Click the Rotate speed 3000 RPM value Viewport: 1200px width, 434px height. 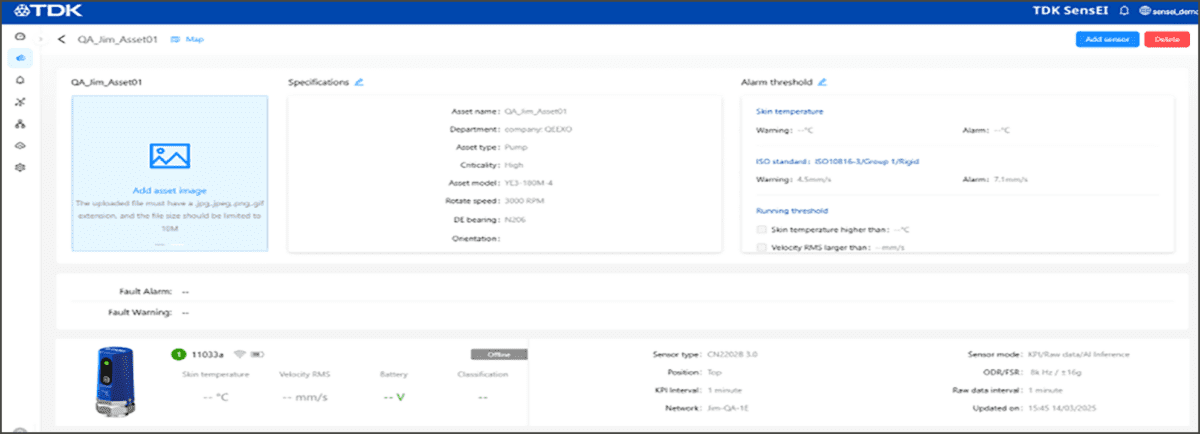[526, 201]
